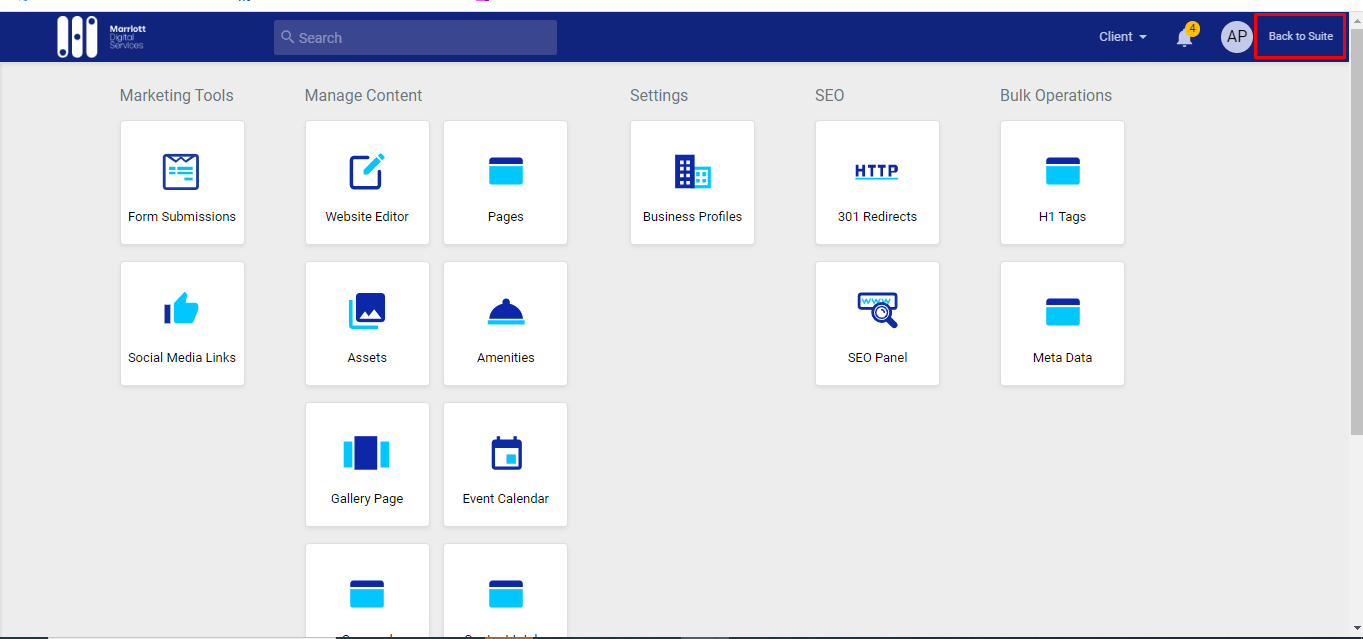The height and width of the screenshot is (639, 1363).
Task: Open the 301 Redirects HTTP icon
Action: coord(877,172)
